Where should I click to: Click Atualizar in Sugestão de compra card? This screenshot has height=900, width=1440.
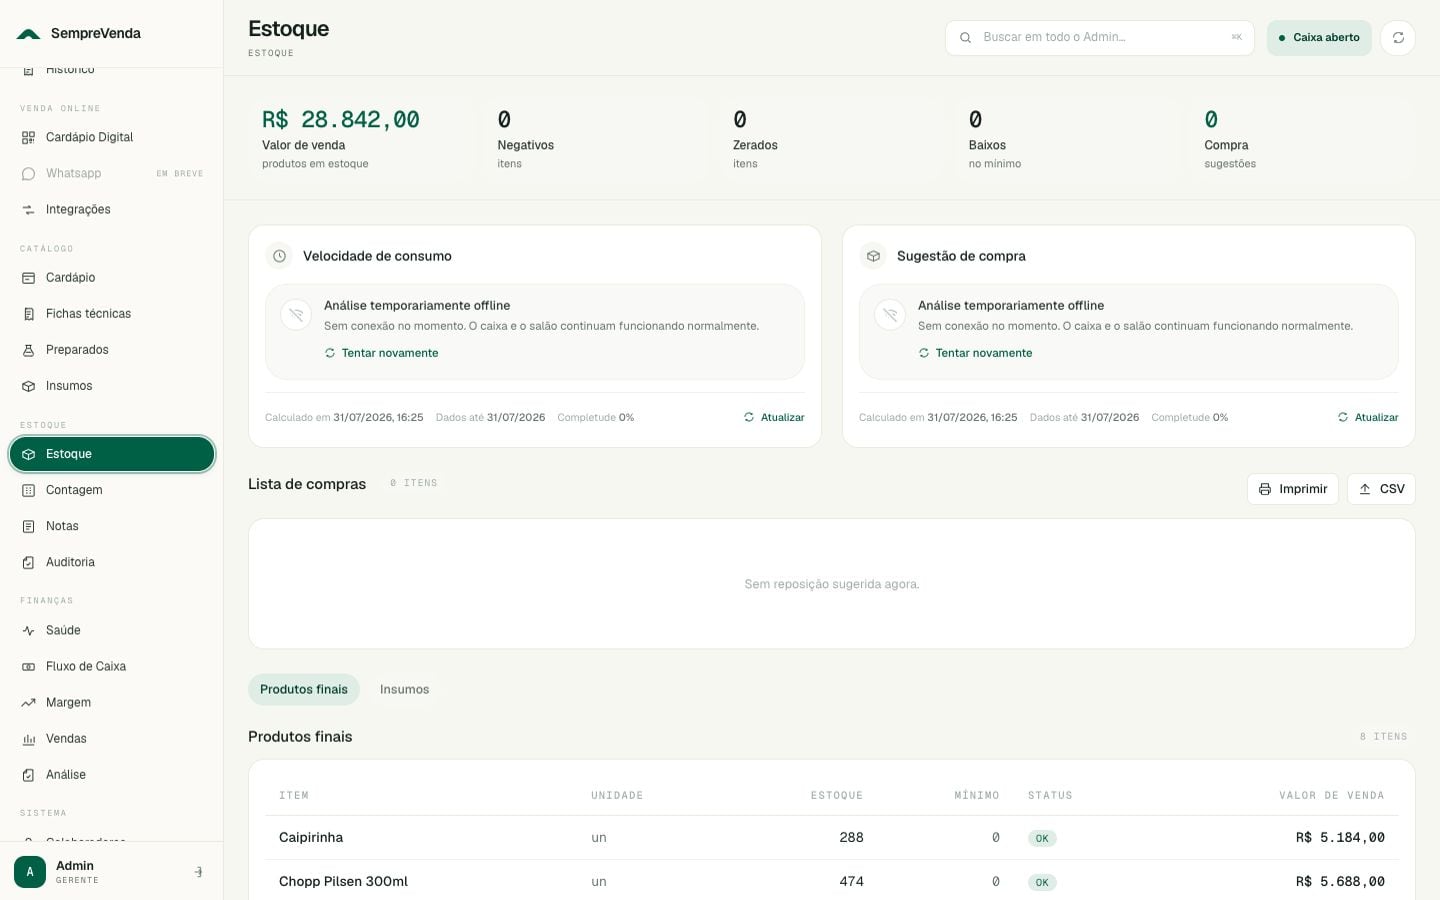[x=1368, y=417]
